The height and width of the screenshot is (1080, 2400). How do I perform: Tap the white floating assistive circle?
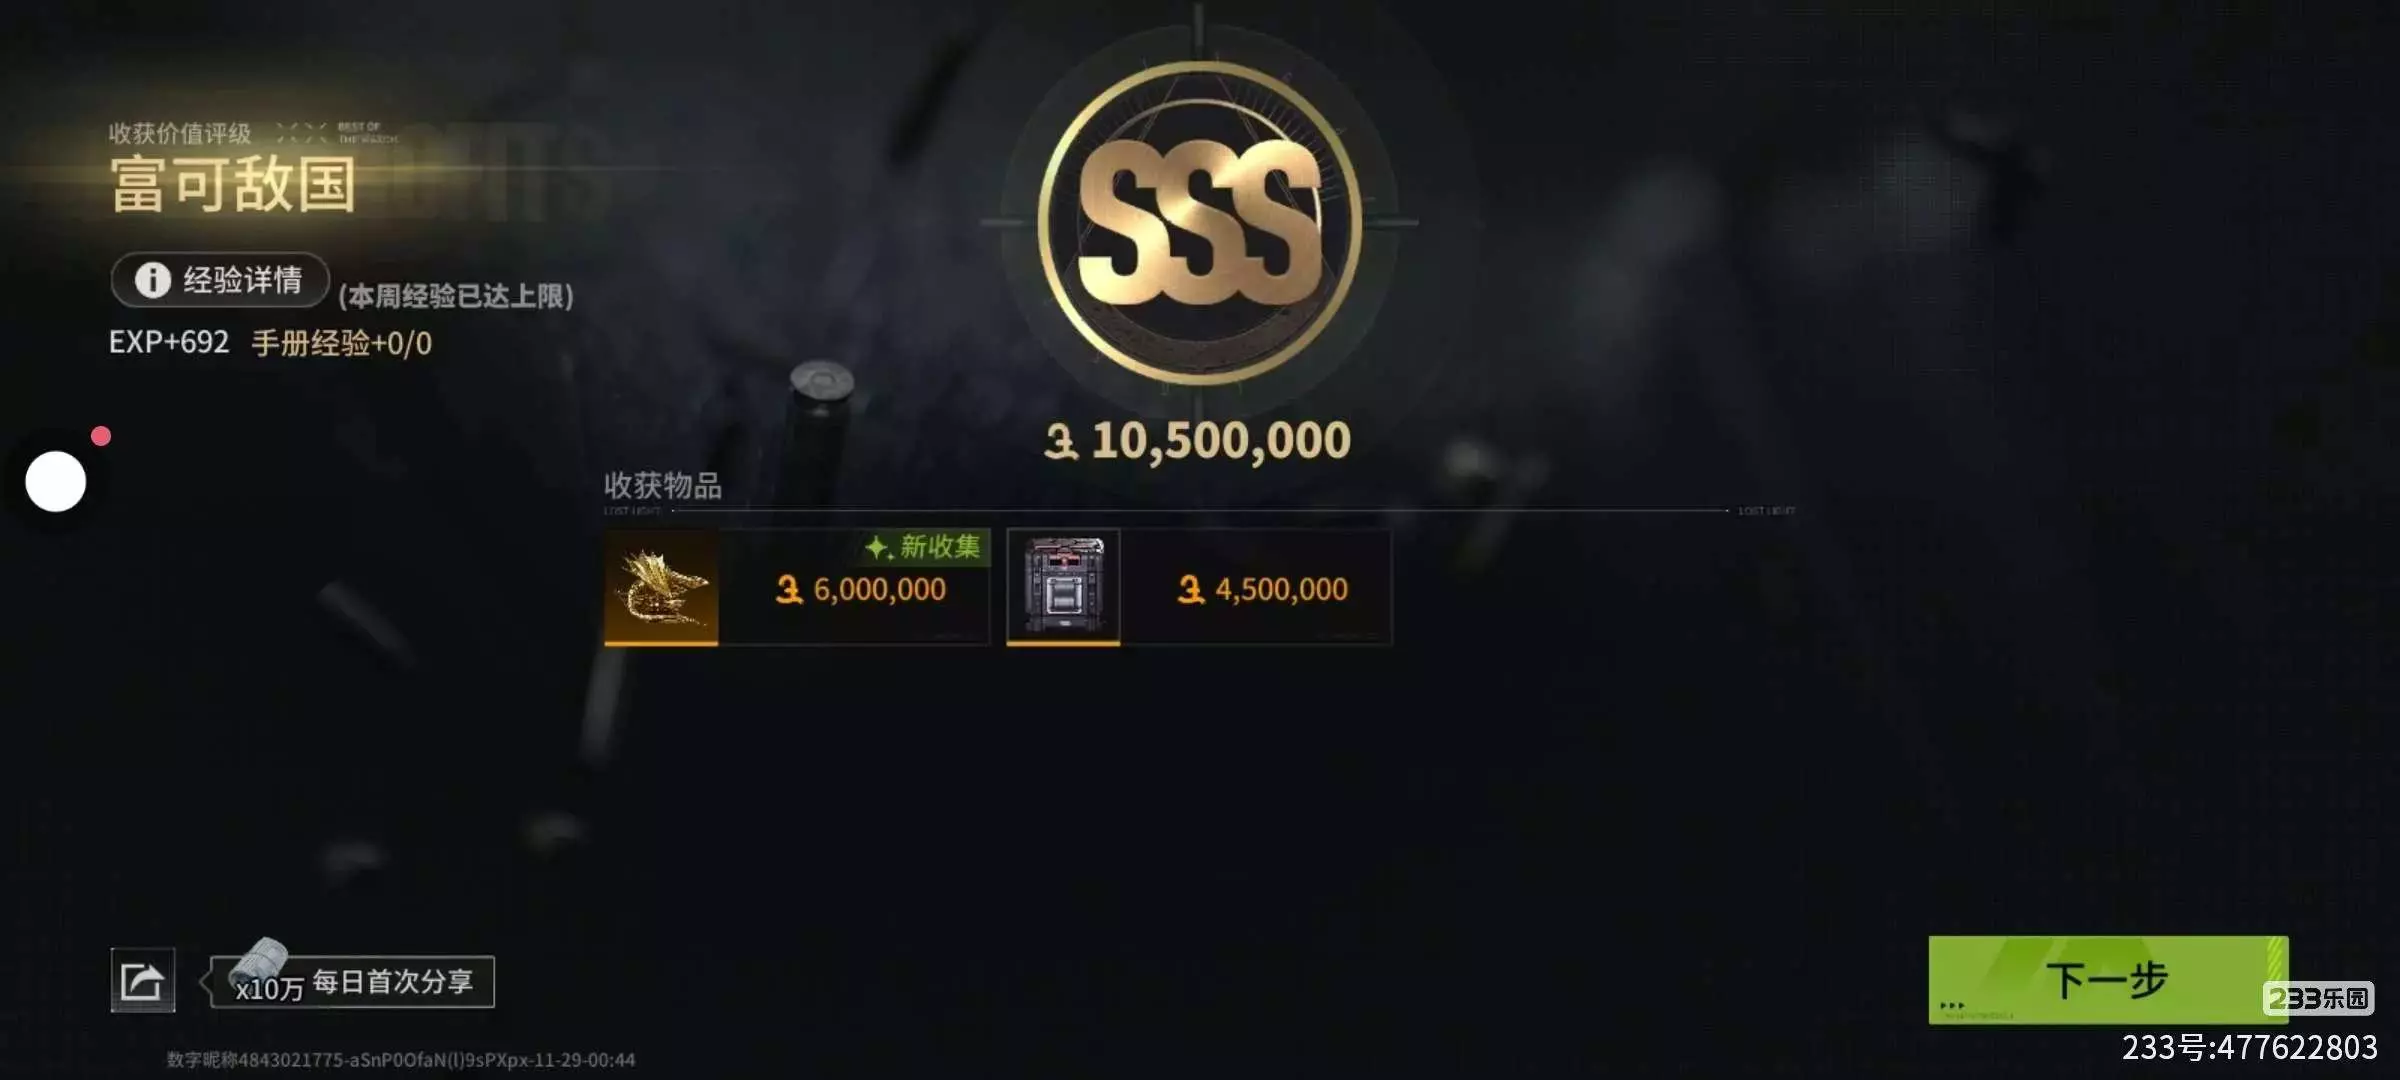pyautogui.click(x=55, y=481)
